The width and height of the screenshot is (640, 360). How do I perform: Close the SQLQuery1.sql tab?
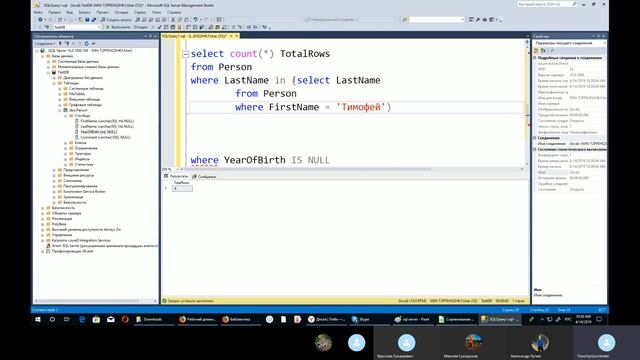coord(236,36)
